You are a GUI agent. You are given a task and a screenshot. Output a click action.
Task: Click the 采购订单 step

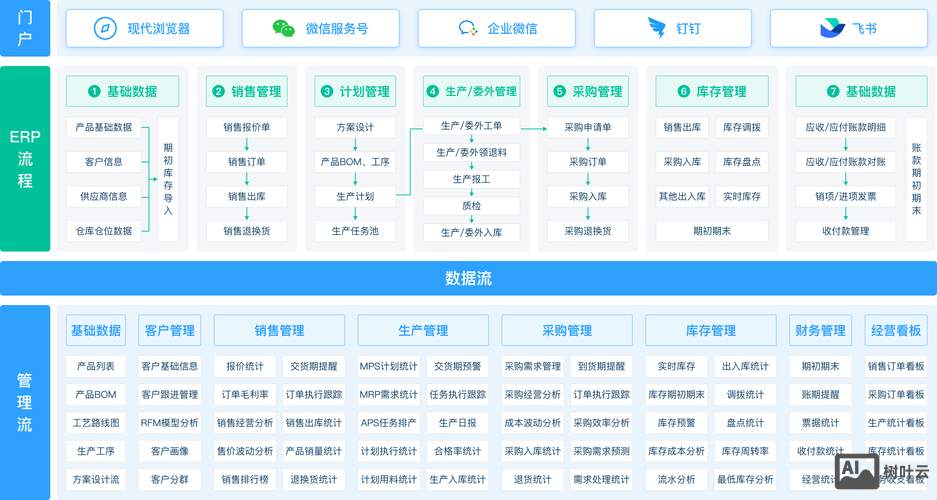(588, 162)
